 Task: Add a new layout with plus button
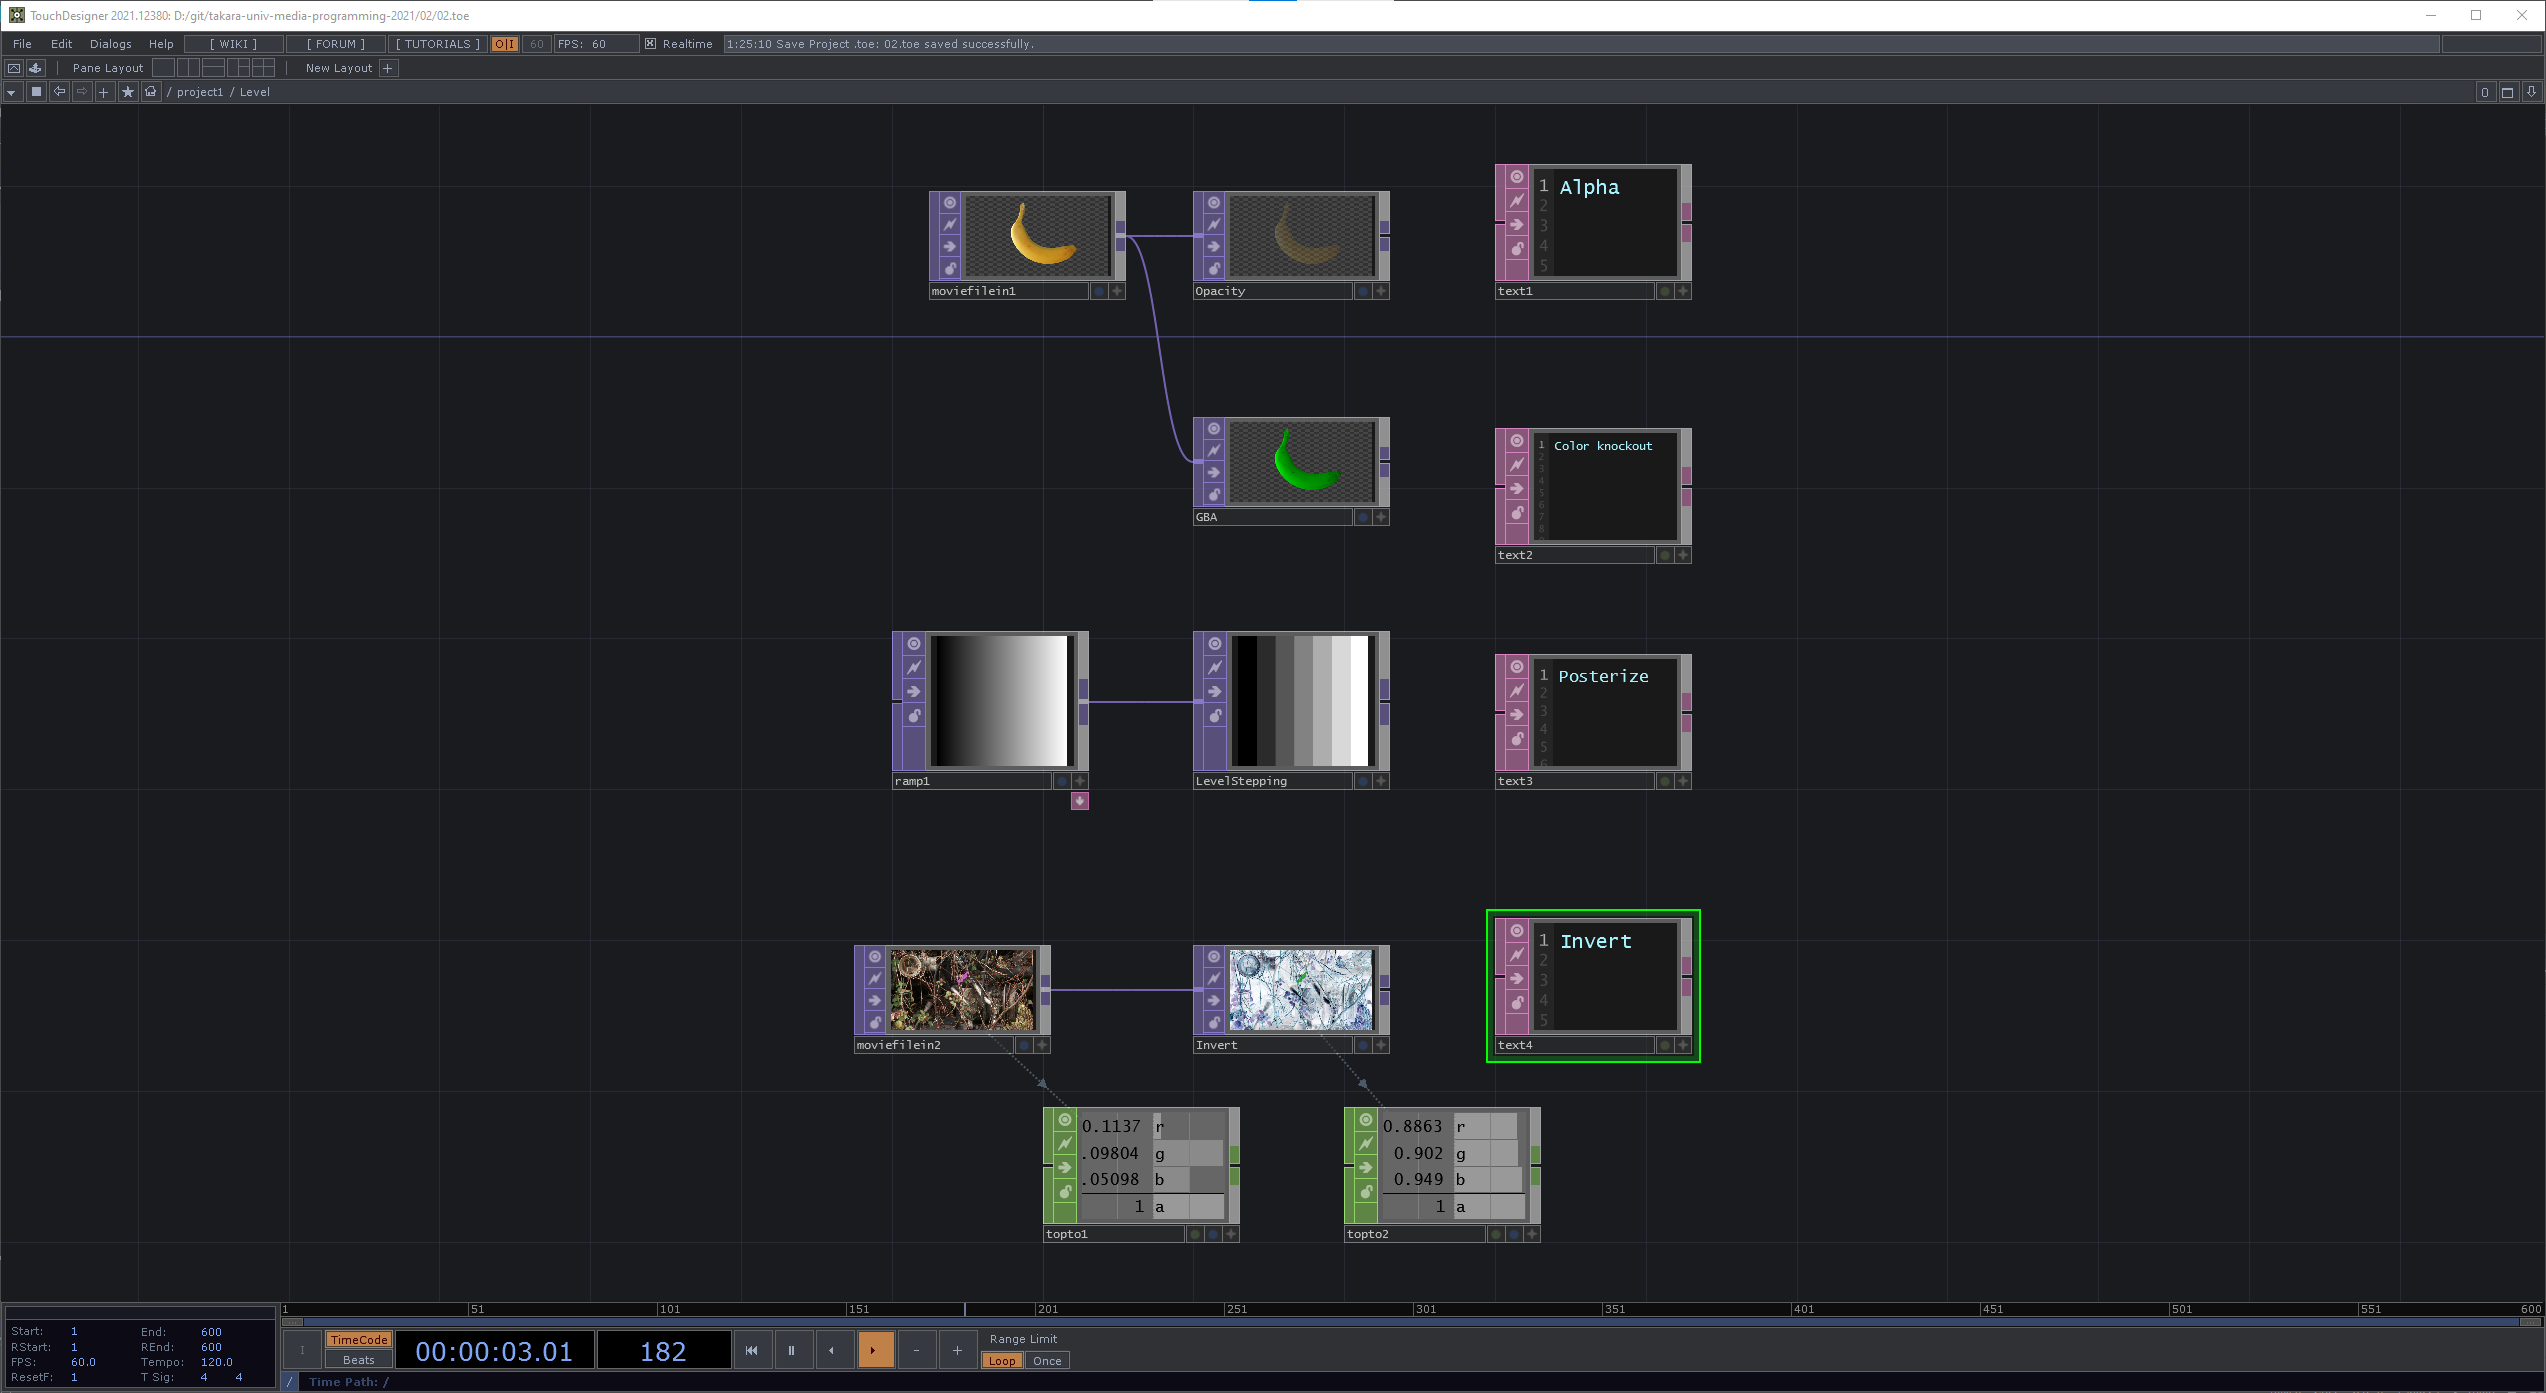[x=388, y=68]
